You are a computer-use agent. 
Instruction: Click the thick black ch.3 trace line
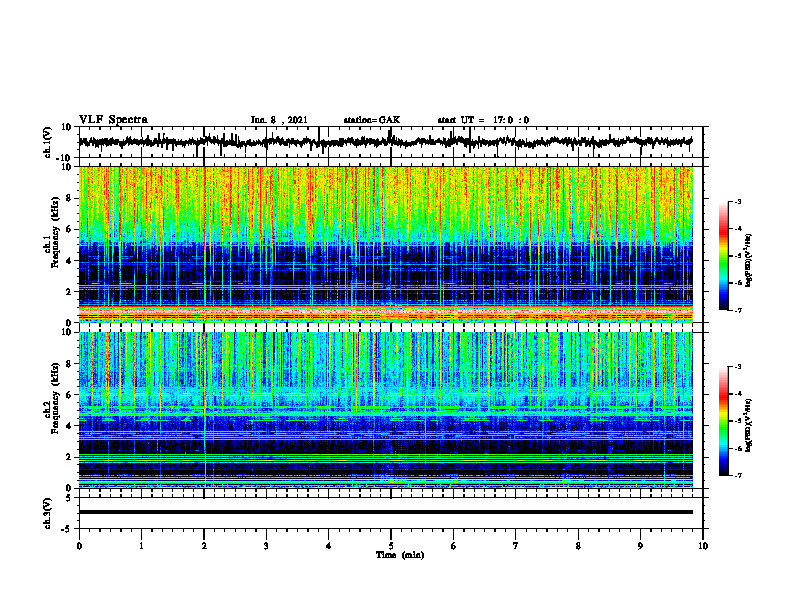point(385,512)
